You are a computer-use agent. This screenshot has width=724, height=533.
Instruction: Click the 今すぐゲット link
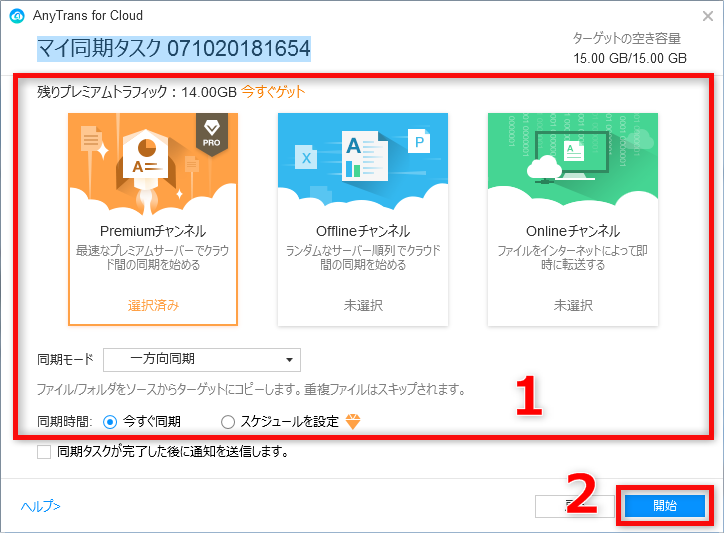coord(273,92)
